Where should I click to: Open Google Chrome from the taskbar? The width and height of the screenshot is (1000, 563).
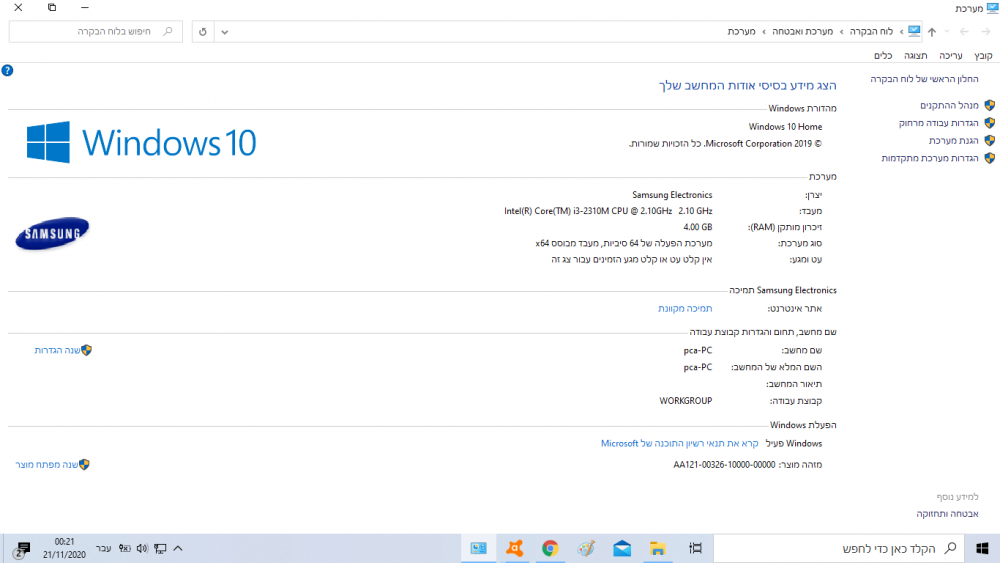coord(550,548)
